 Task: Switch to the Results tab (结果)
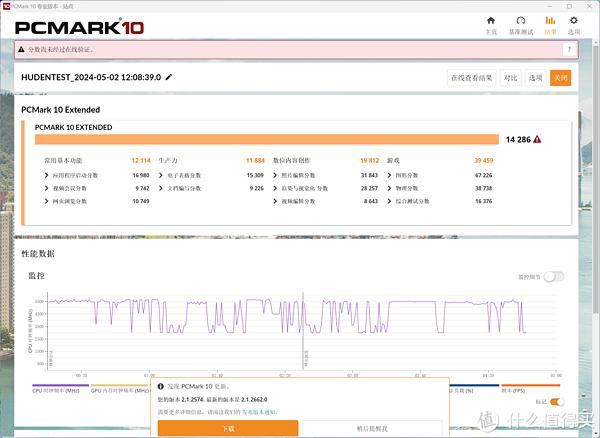pyautogui.click(x=550, y=26)
